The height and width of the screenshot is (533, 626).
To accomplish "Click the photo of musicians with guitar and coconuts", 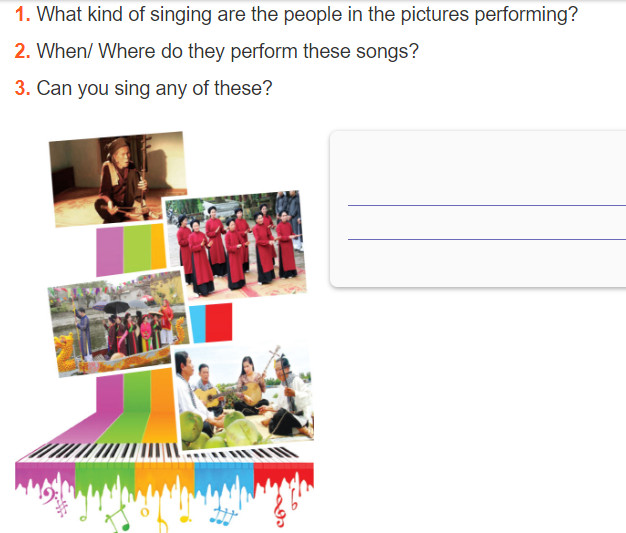I will click(x=244, y=397).
